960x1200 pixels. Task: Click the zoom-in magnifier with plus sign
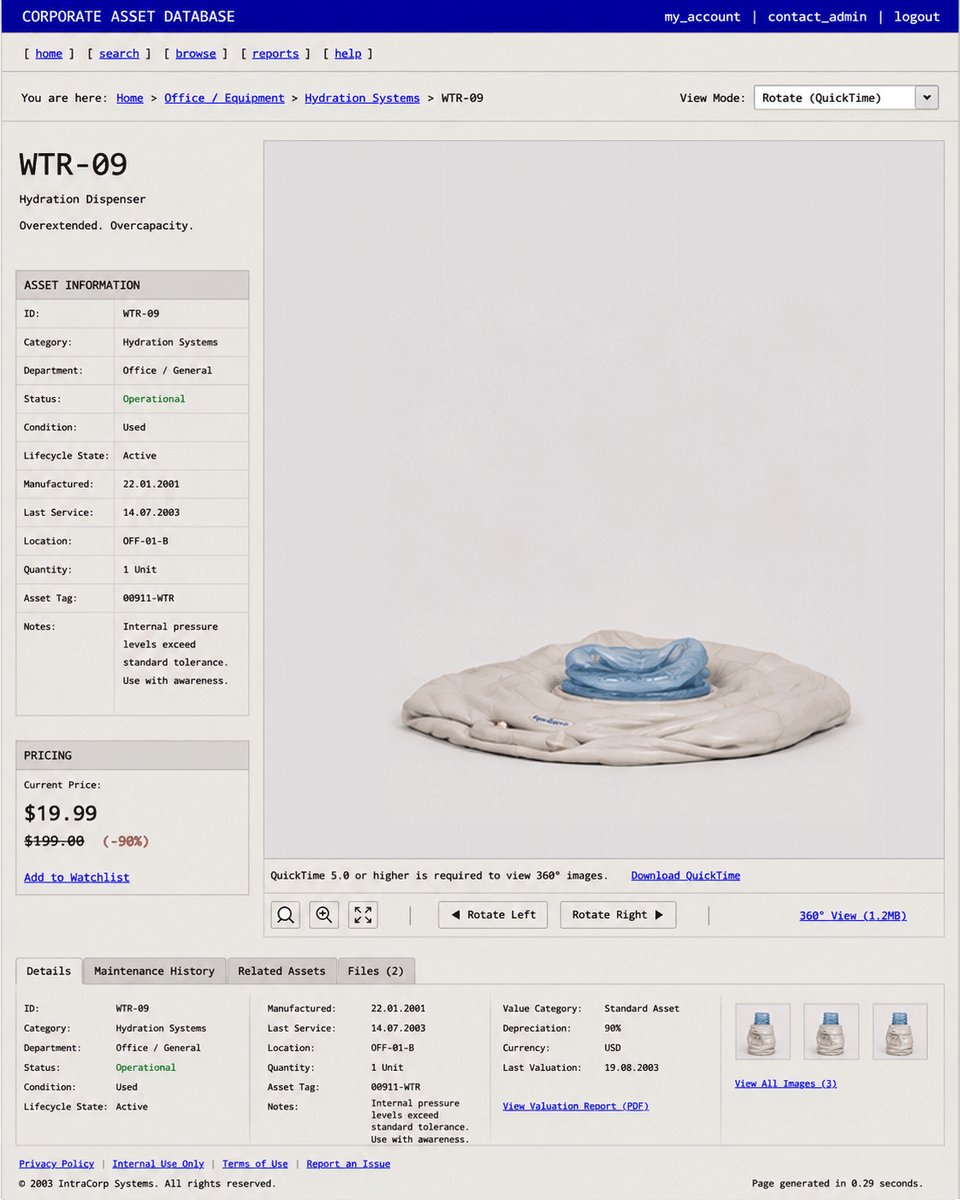point(324,915)
